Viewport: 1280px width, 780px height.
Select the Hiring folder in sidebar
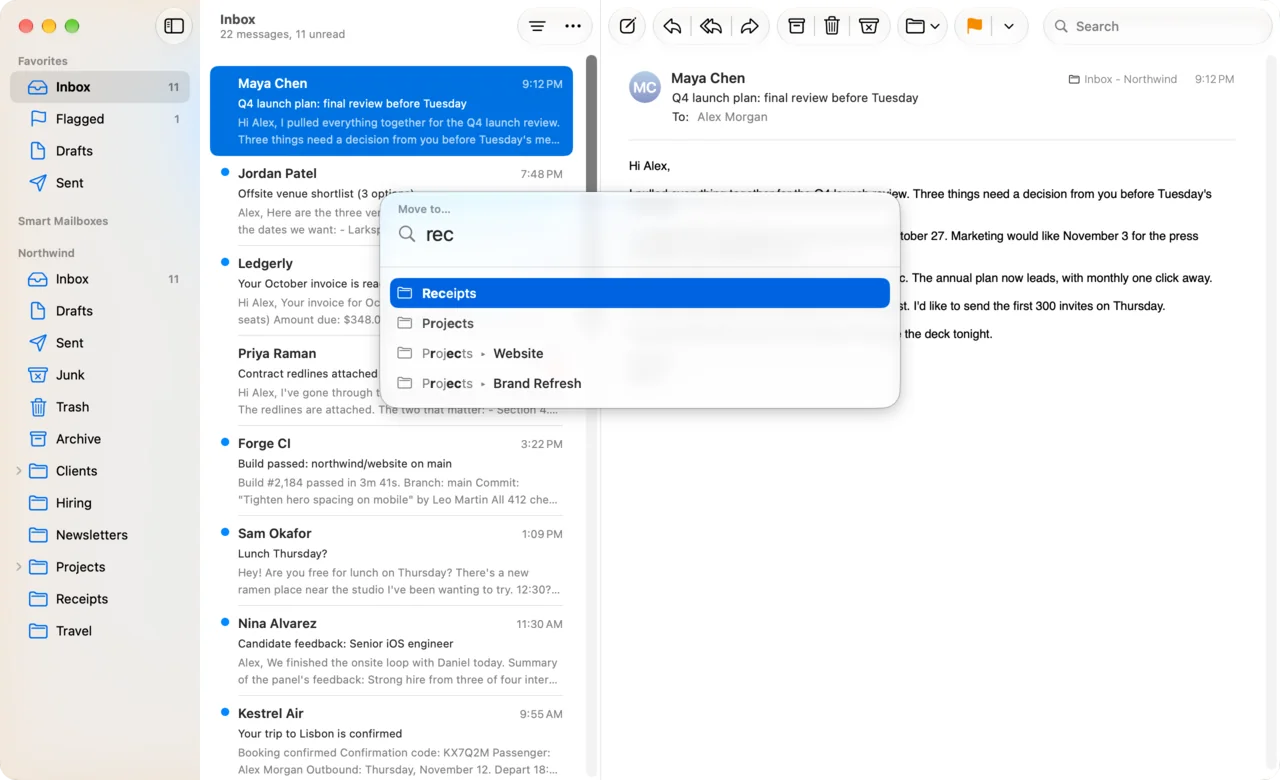click(100, 503)
